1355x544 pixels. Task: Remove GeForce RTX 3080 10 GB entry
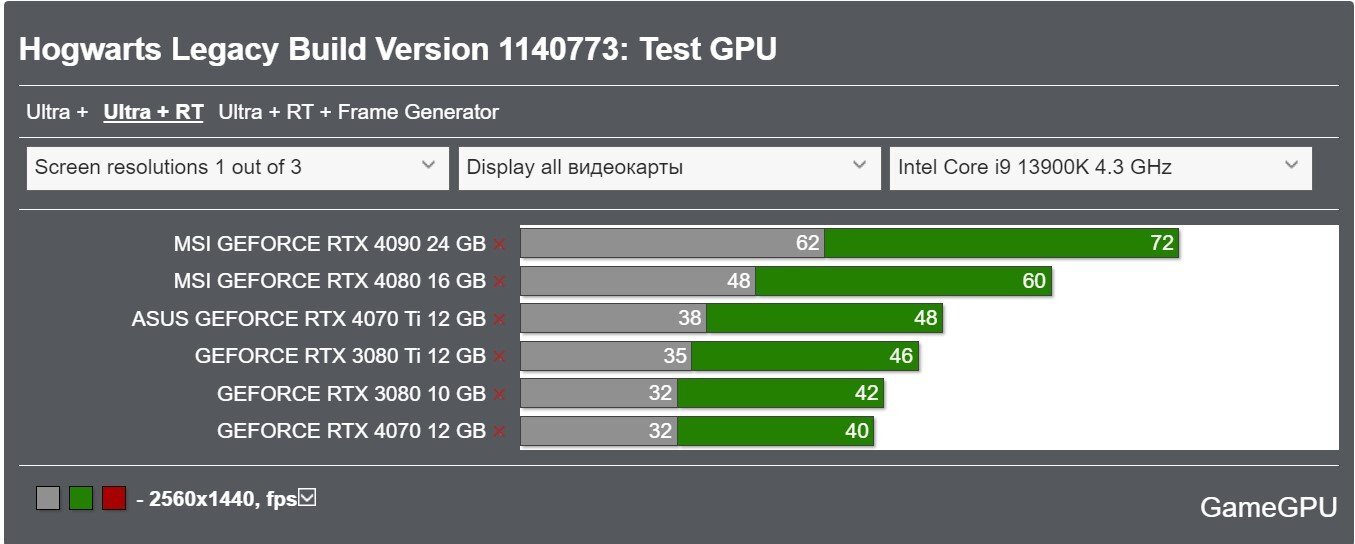[499, 394]
